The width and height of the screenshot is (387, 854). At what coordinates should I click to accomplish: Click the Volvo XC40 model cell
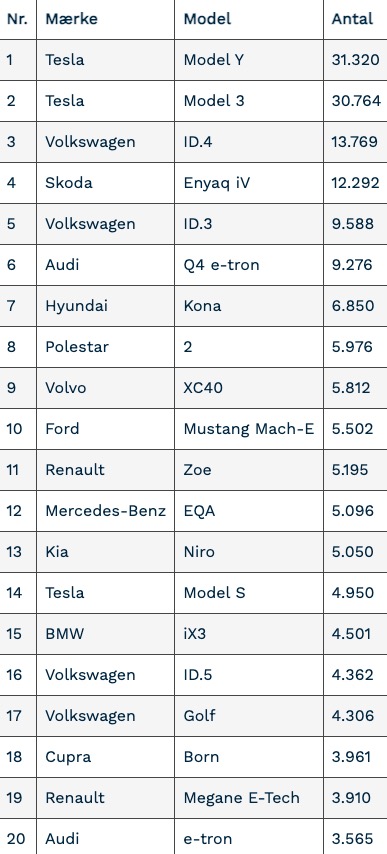tap(249, 388)
